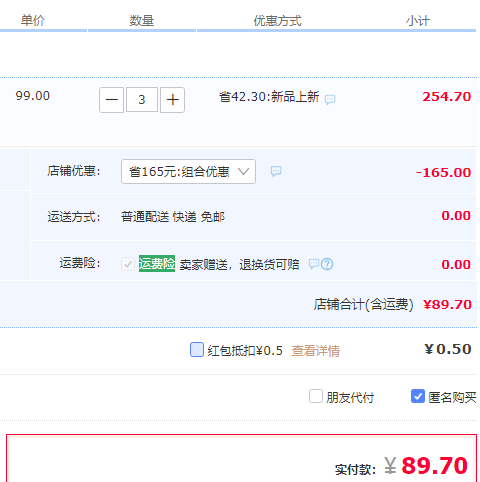Click the chevron arrow in 组合优惠 dropdown

[244, 172]
